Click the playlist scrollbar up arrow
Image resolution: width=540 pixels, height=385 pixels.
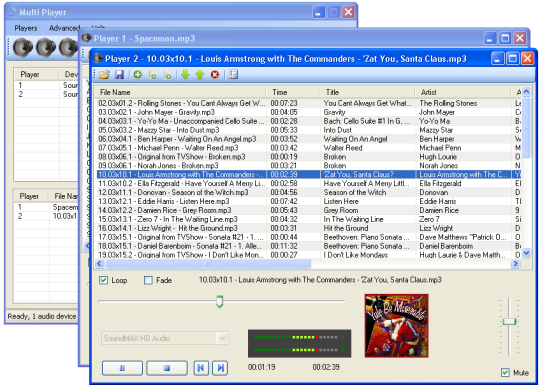tap(526, 92)
